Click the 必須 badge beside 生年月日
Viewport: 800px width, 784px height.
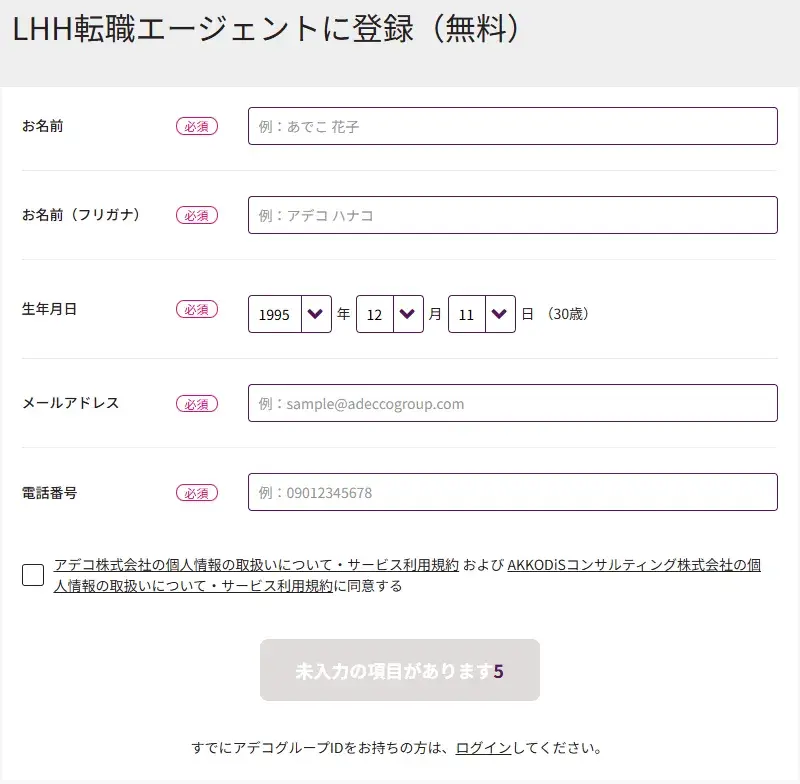[196, 310]
